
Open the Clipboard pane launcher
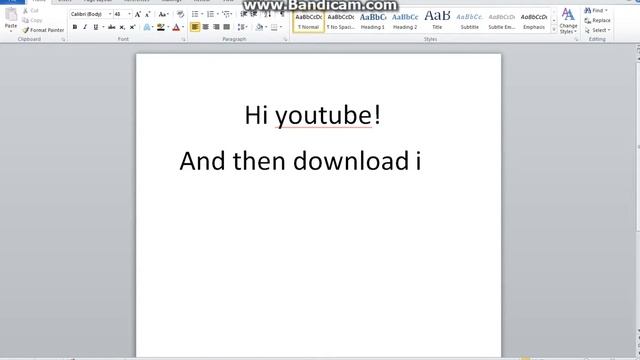[63, 40]
